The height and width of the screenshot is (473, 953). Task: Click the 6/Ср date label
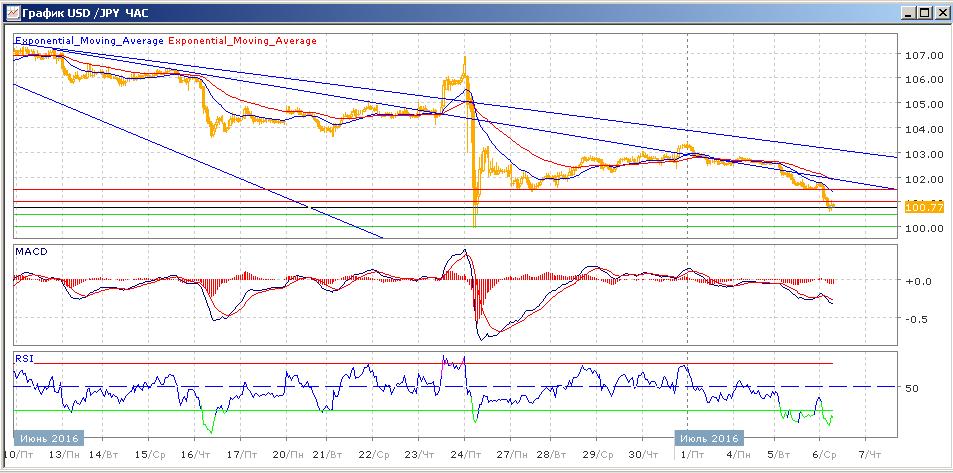pyautogui.click(x=824, y=455)
